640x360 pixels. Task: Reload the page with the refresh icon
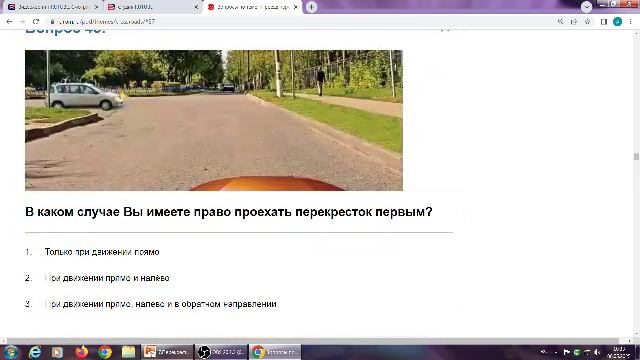tap(36, 22)
